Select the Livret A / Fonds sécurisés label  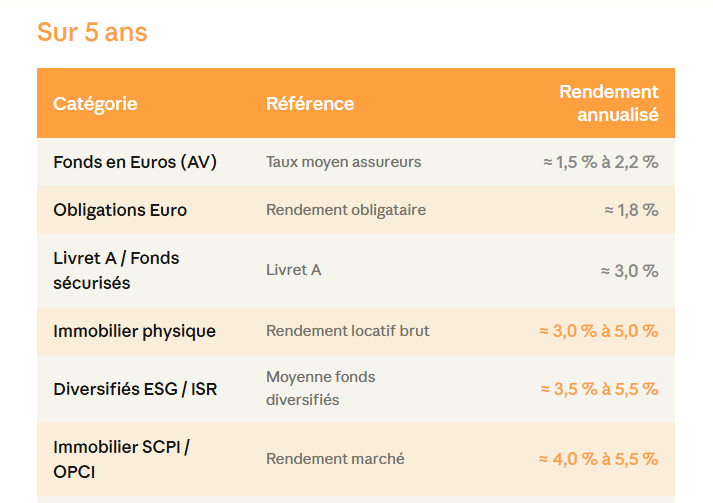click(116, 270)
